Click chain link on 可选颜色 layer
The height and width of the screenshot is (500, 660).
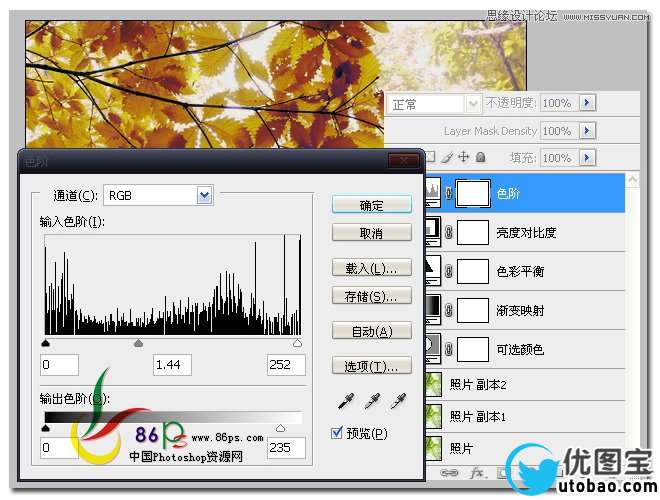click(x=449, y=349)
